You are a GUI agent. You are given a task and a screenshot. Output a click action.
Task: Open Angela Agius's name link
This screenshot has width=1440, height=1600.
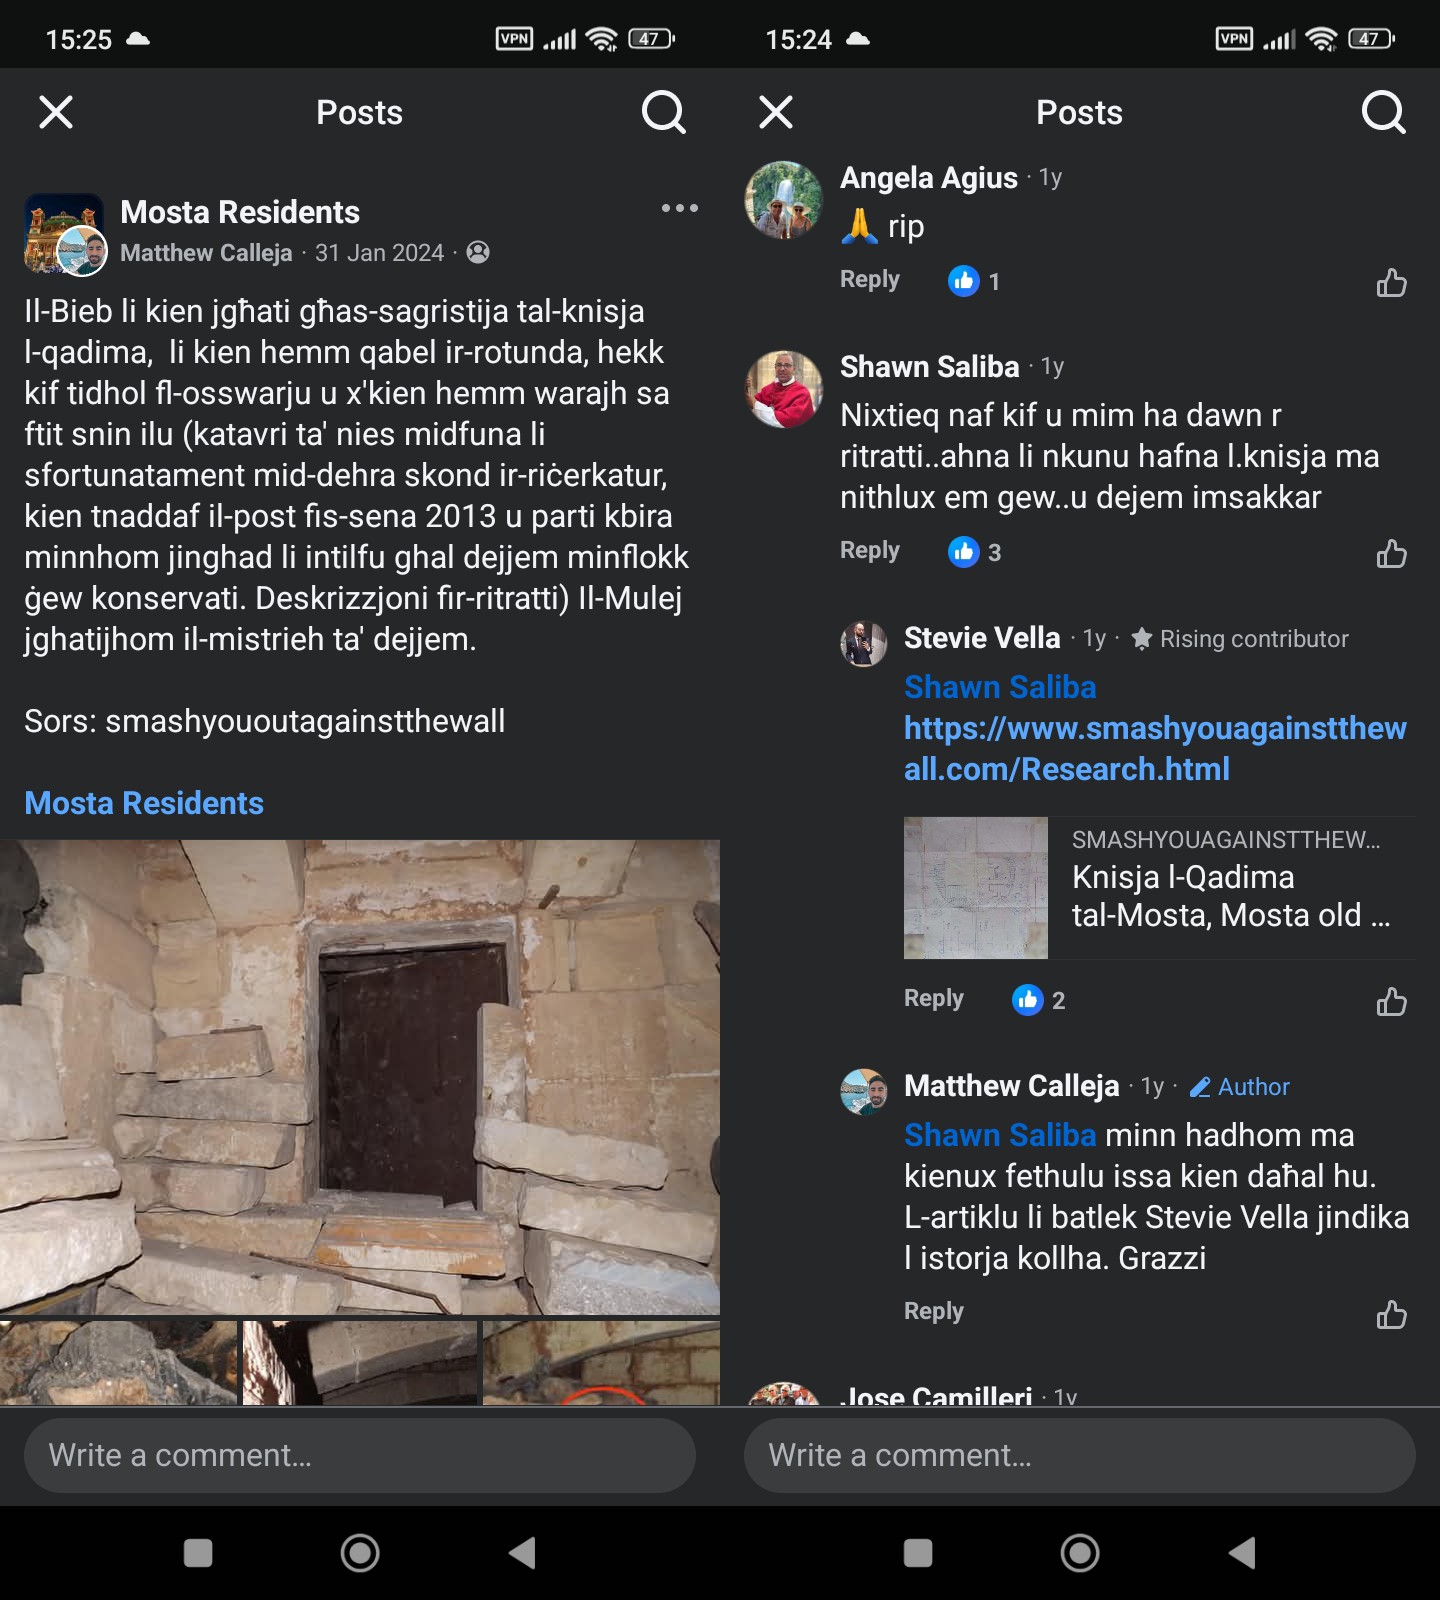pos(929,177)
